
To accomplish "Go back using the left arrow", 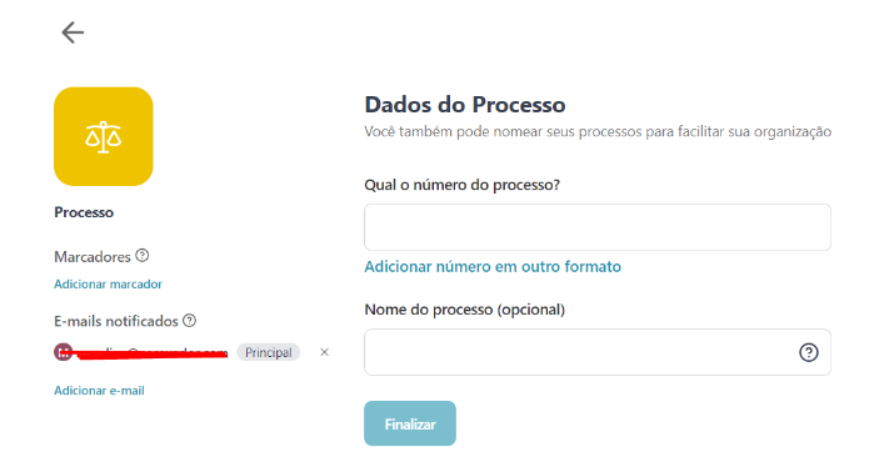I will 72,33.
